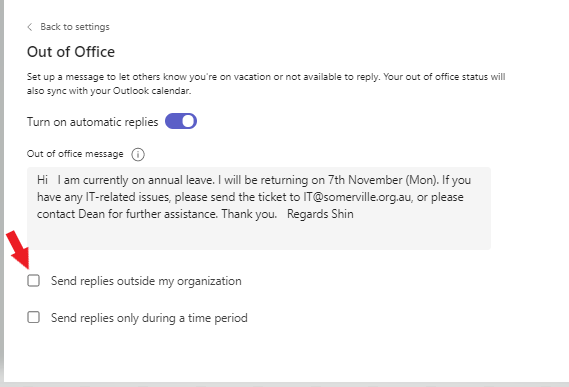569x387 pixels.
Task: Click the Send replies only during a time period label text
Action: (149, 318)
